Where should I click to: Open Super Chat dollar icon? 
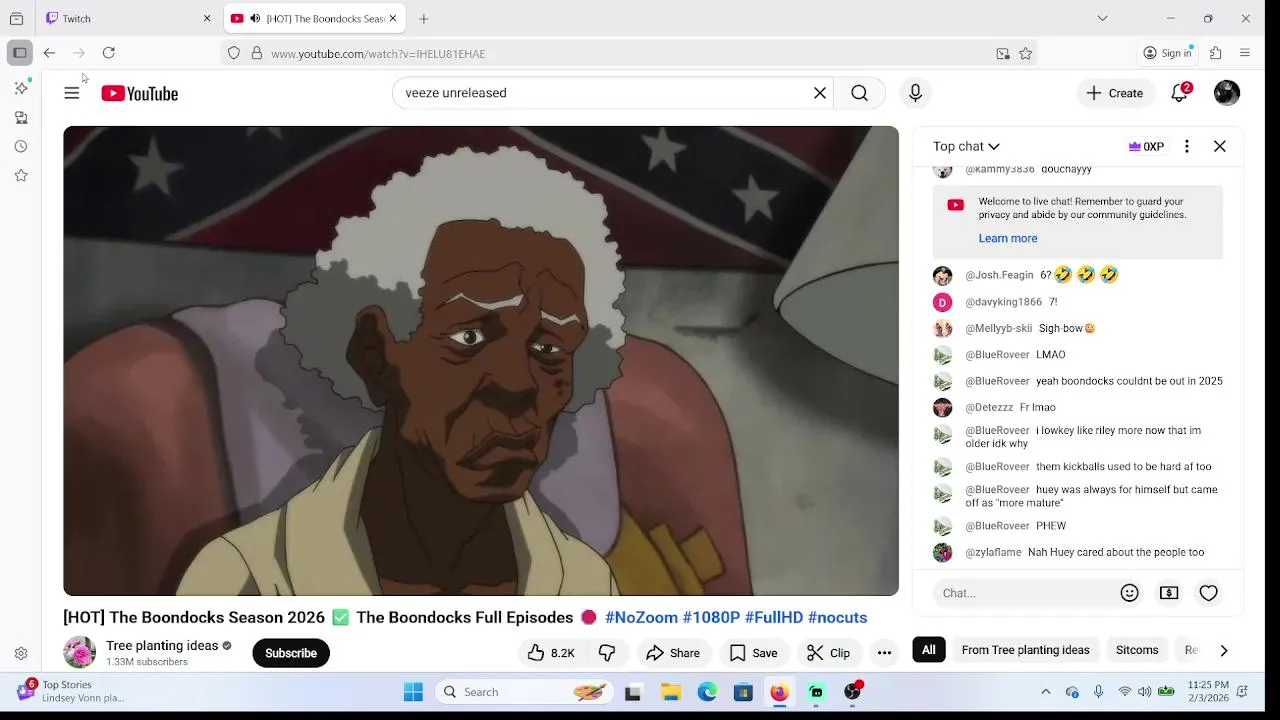(1169, 593)
